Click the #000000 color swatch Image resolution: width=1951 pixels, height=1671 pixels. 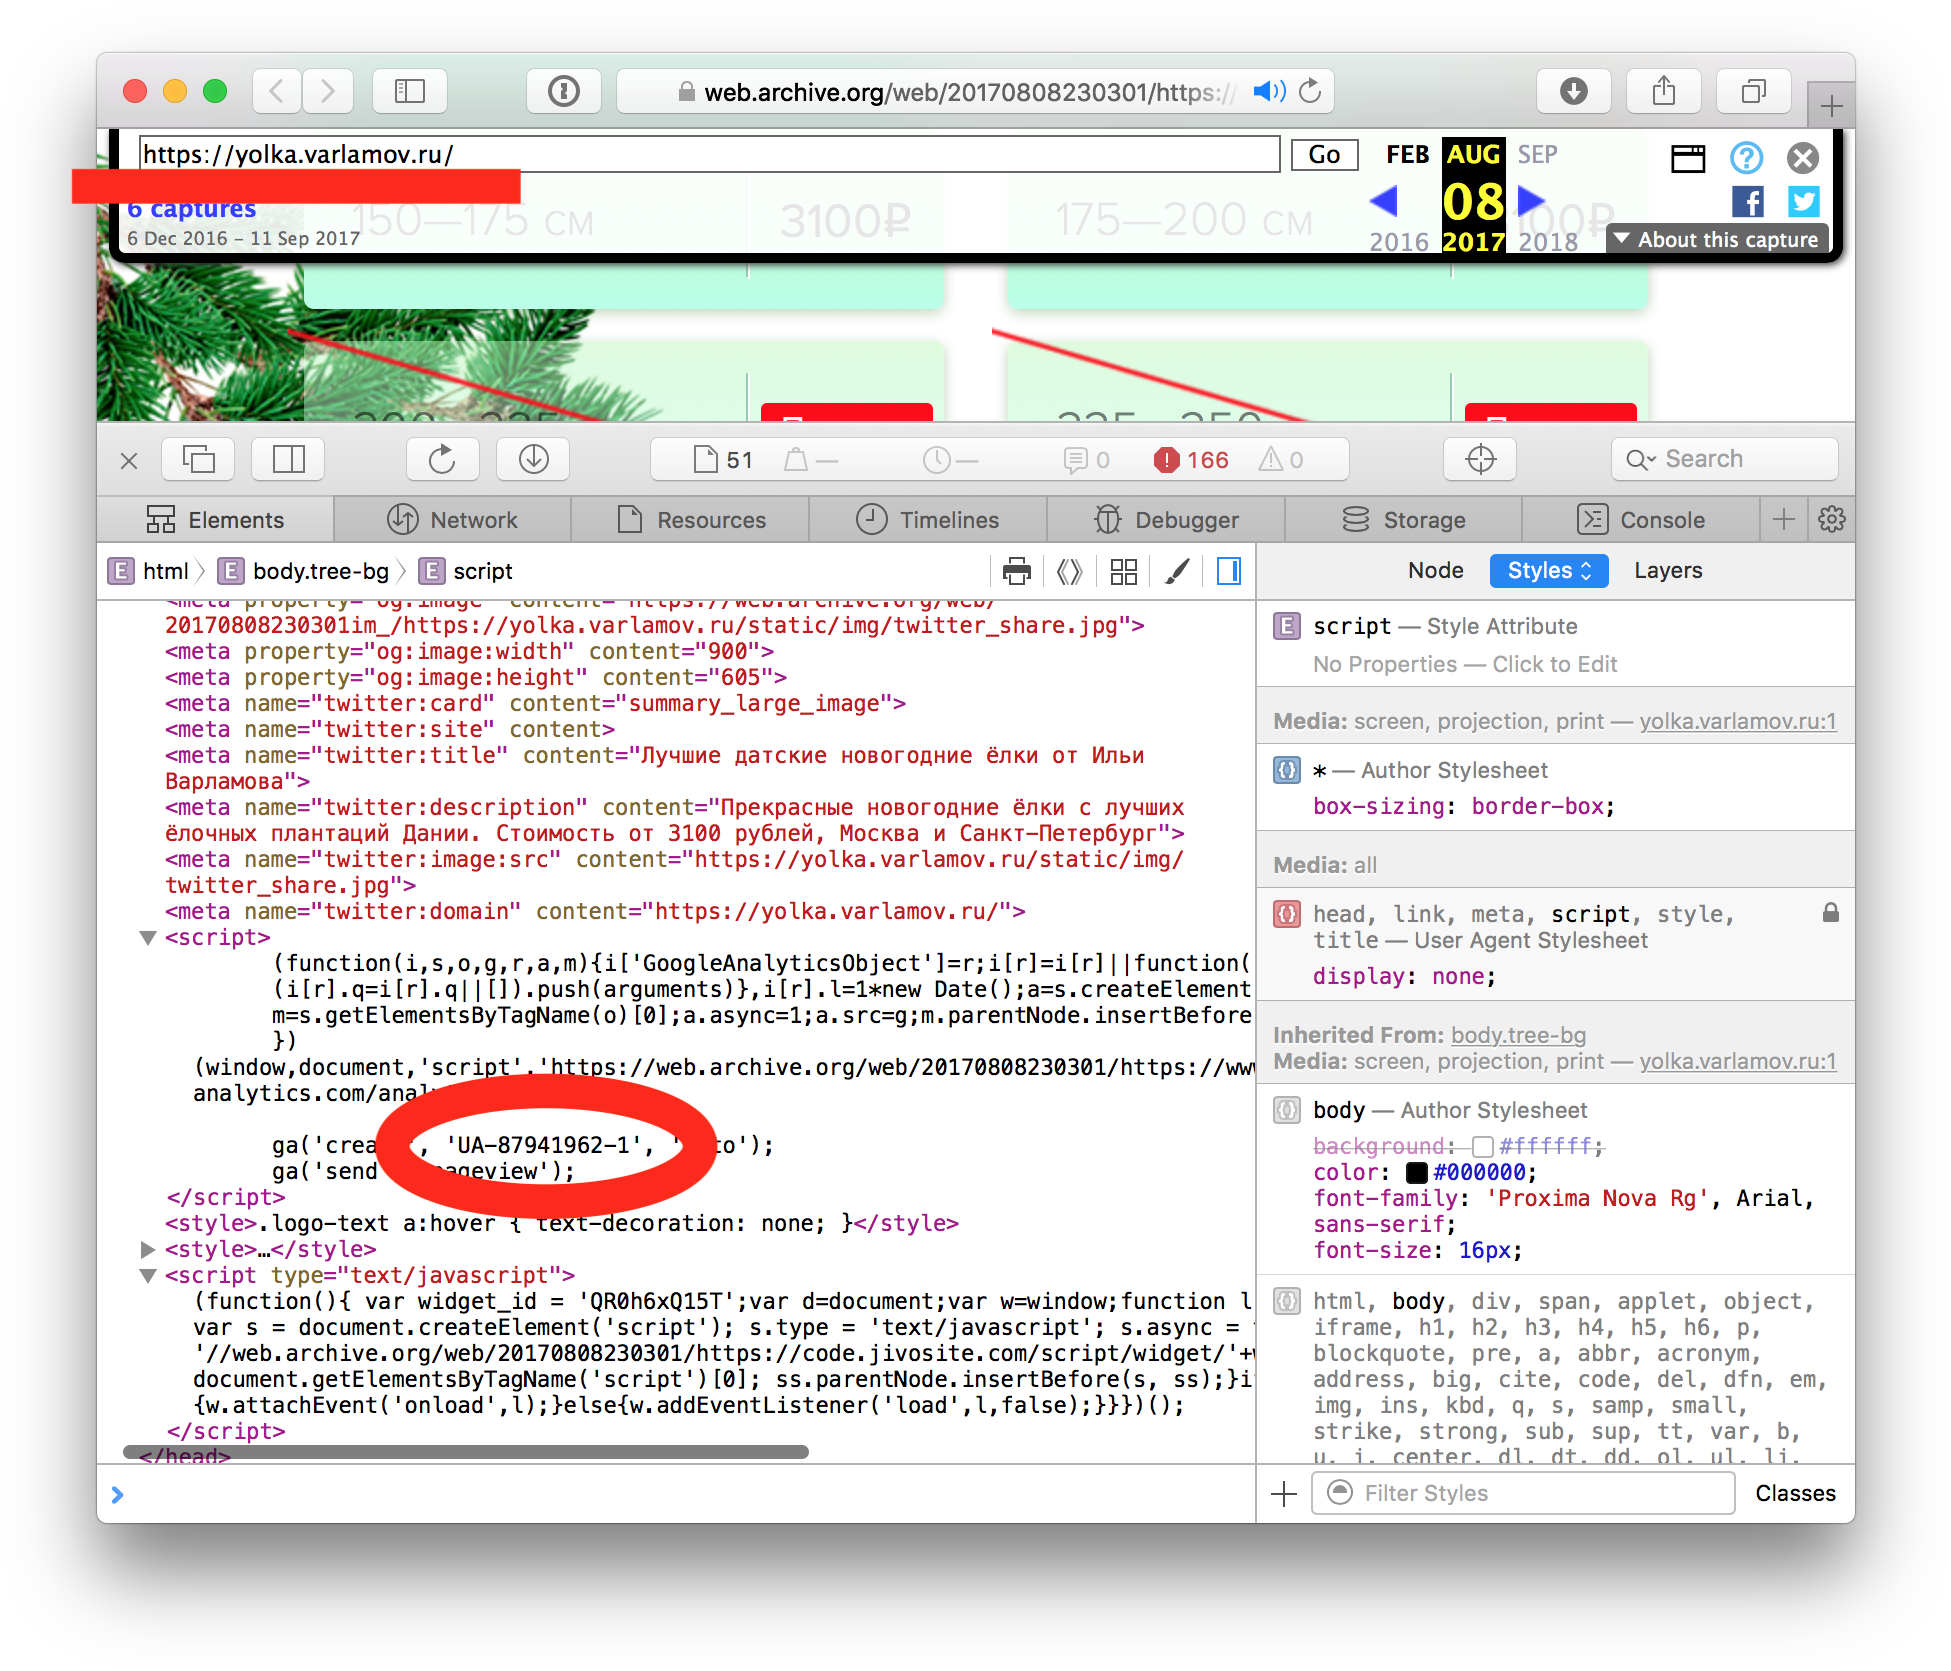point(1416,1173)
